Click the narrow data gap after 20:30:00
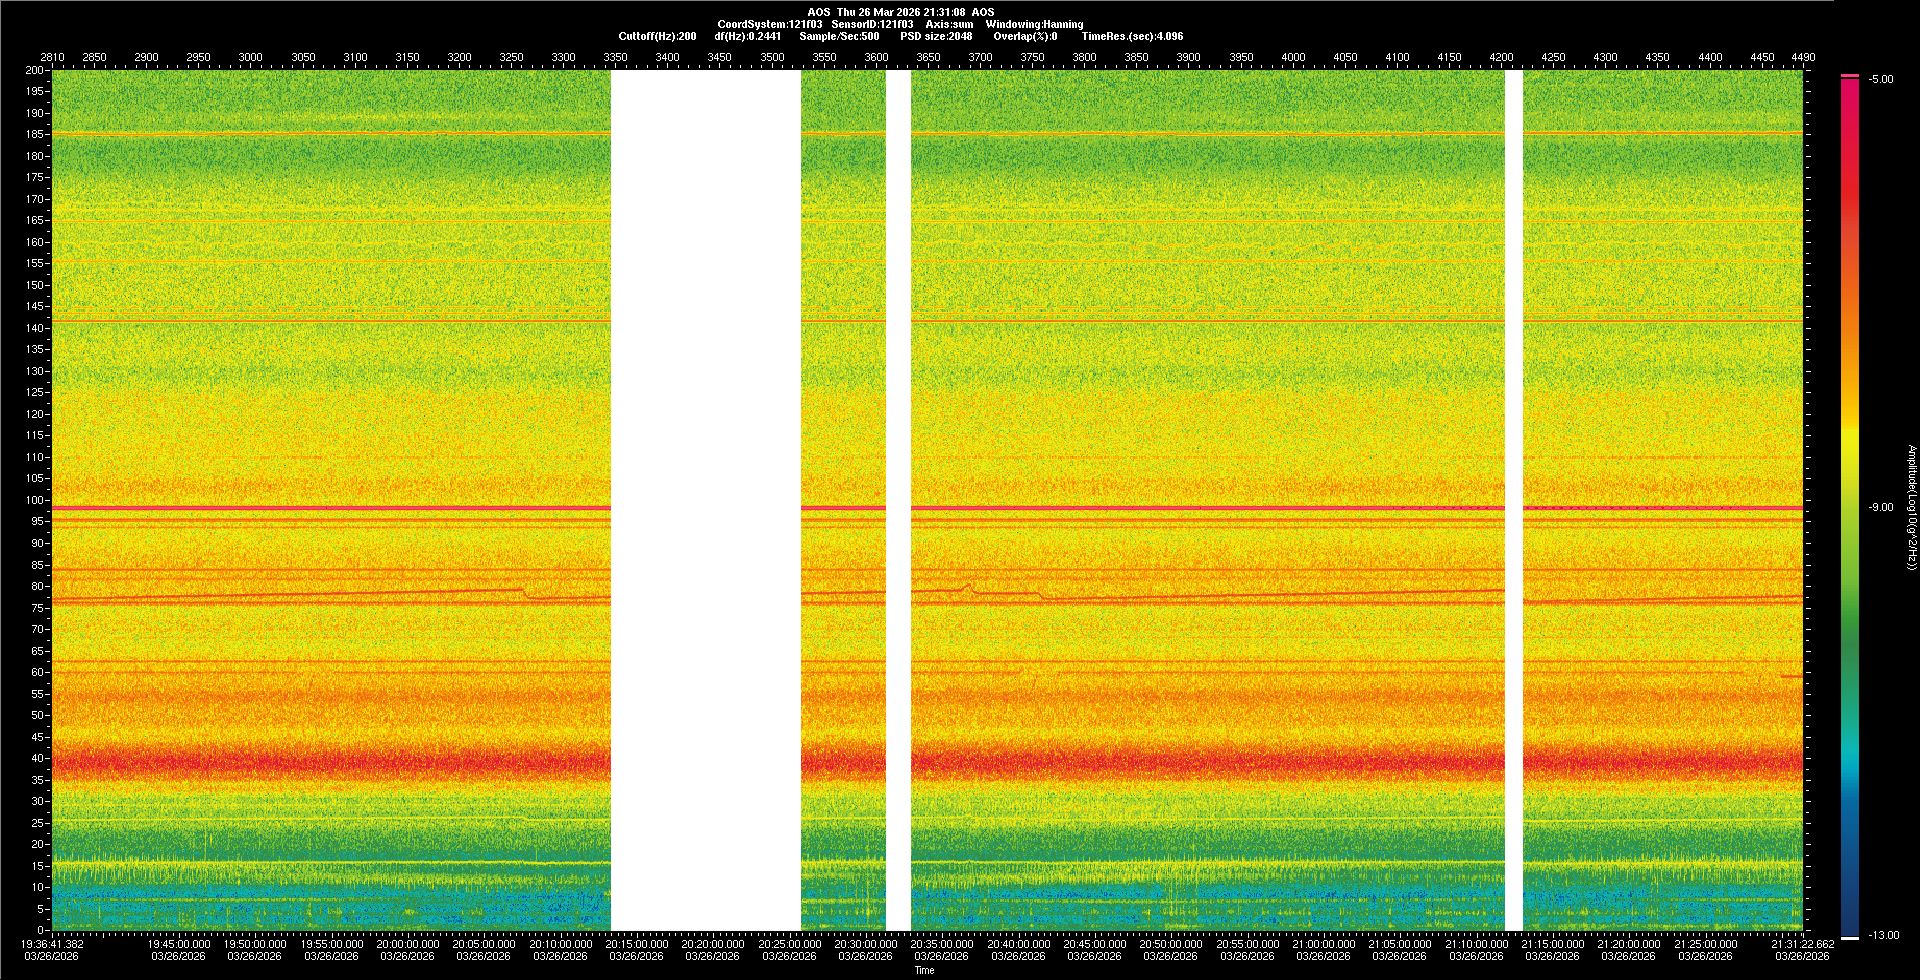1920x980 pixels. tap(898, 500)
